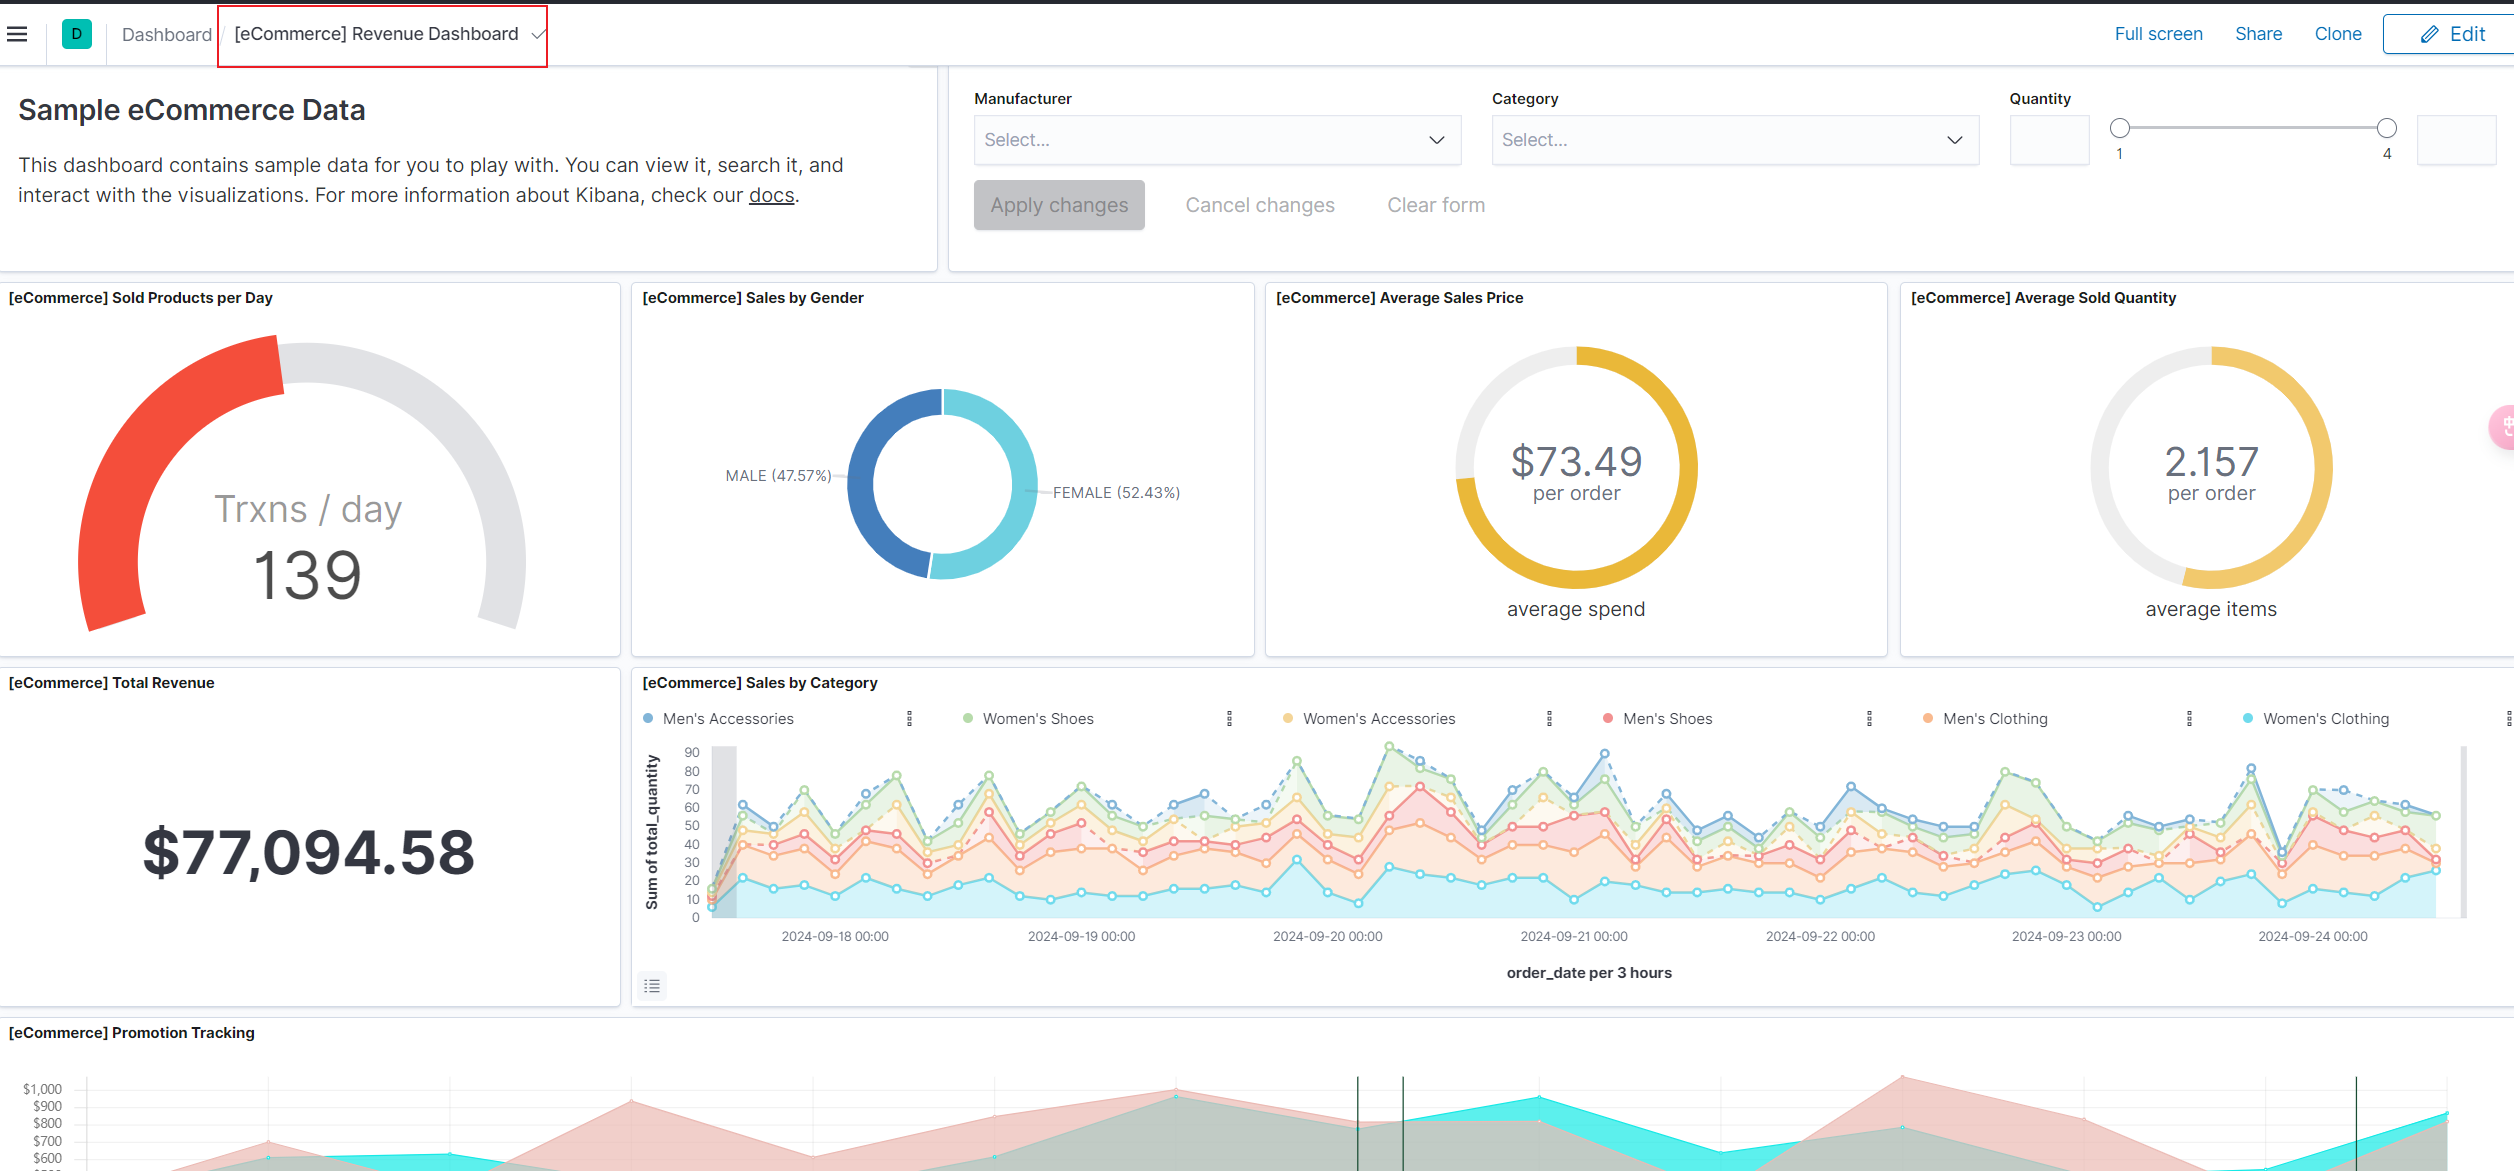Open Women's Accessories legend options menu
The height and width of the screenshot is (1171, 2514).
click(1549, 719)
